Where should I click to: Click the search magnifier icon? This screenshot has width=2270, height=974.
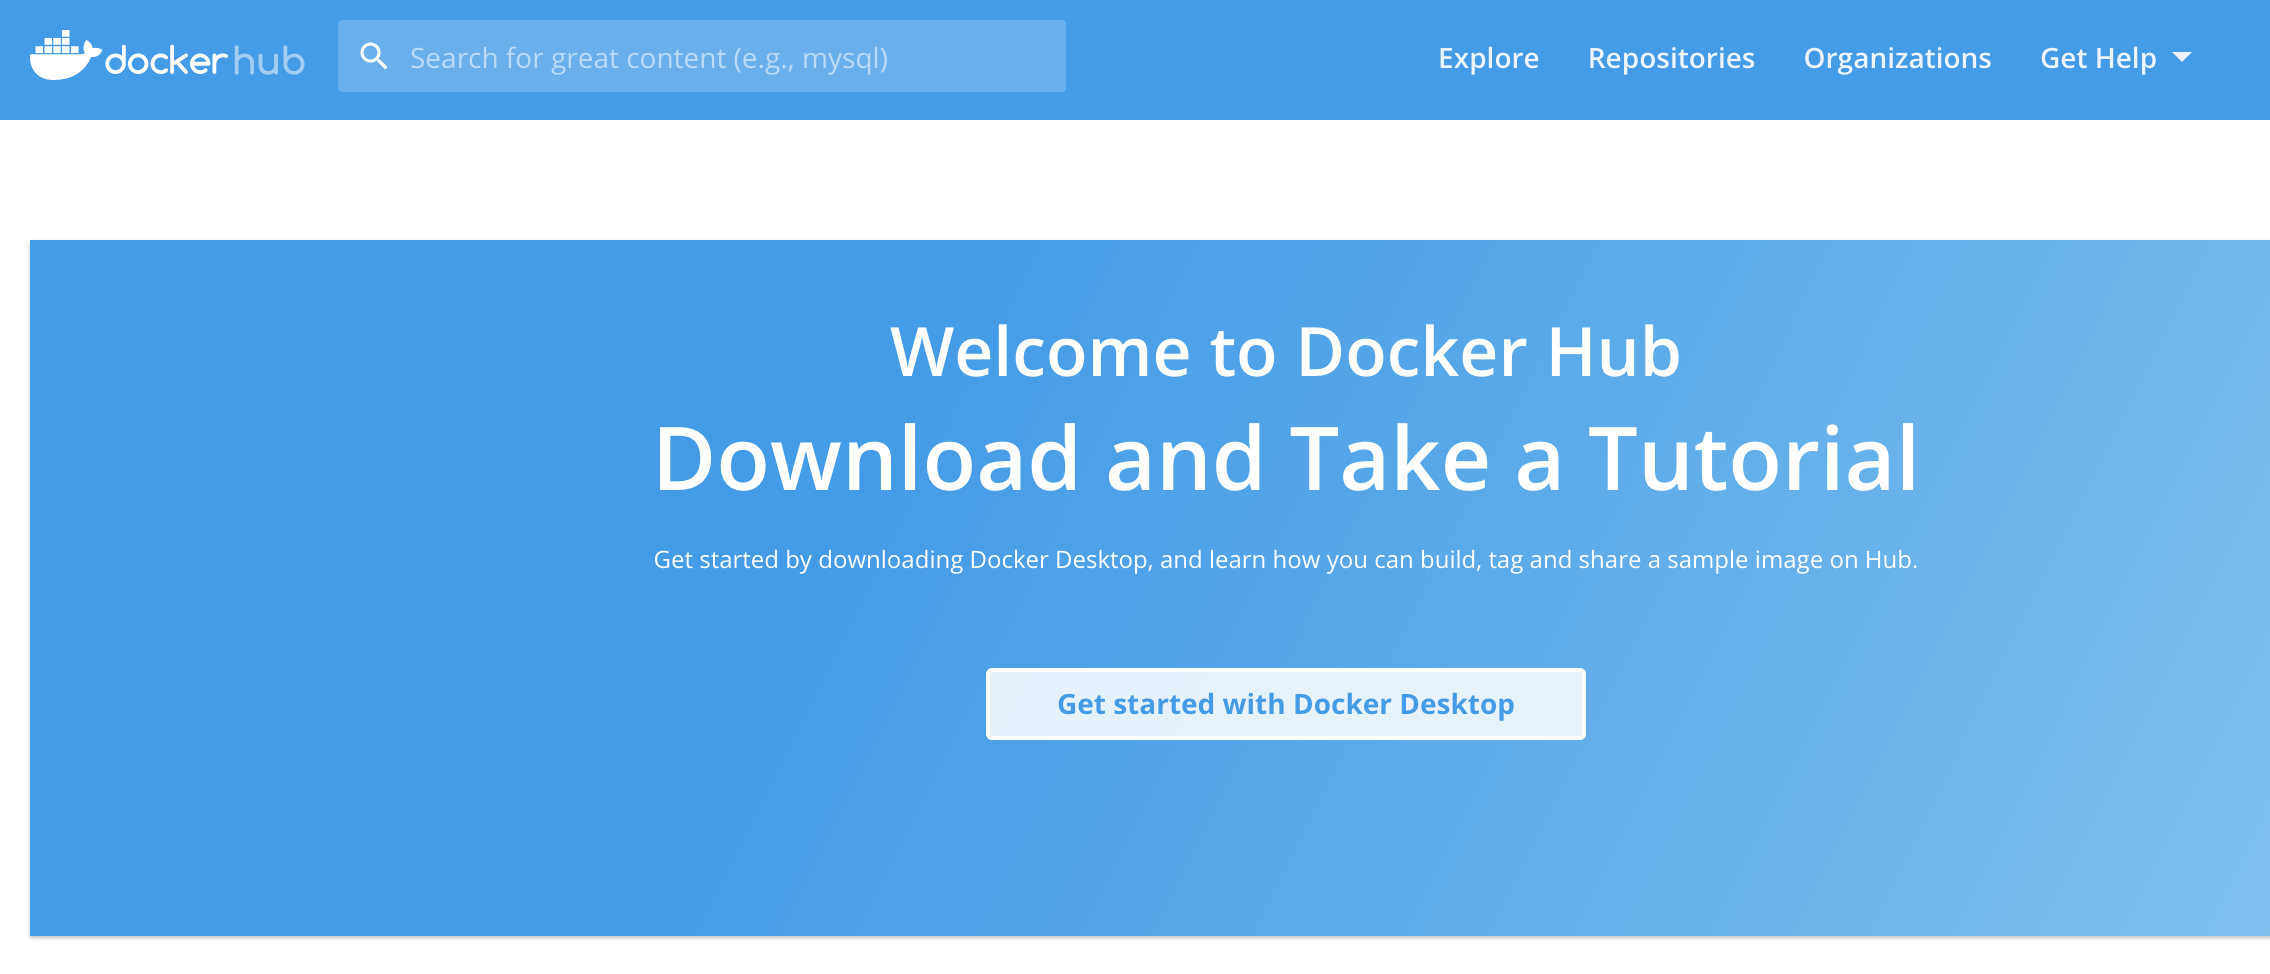tap(374, 56)
